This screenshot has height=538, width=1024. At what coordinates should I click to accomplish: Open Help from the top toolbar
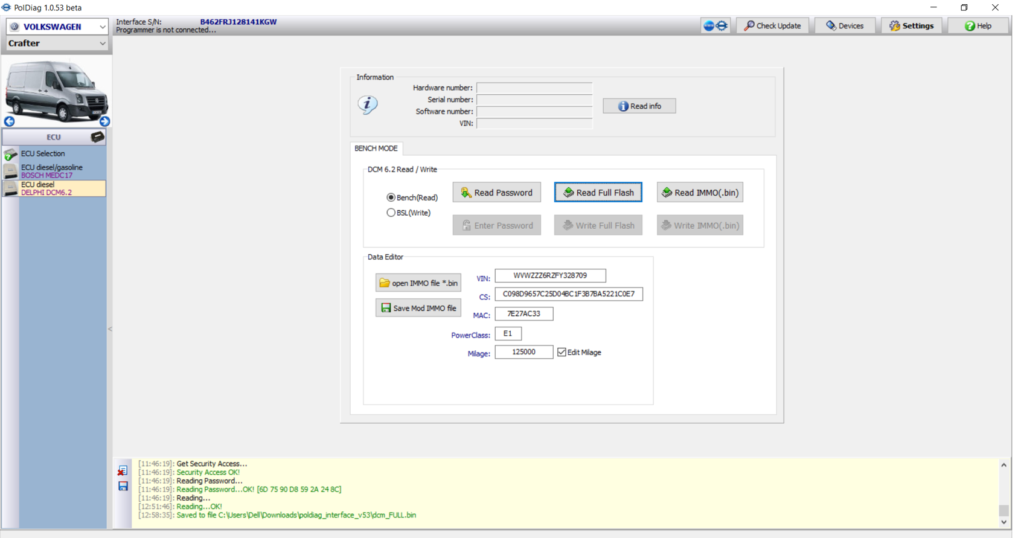point(978,25)
